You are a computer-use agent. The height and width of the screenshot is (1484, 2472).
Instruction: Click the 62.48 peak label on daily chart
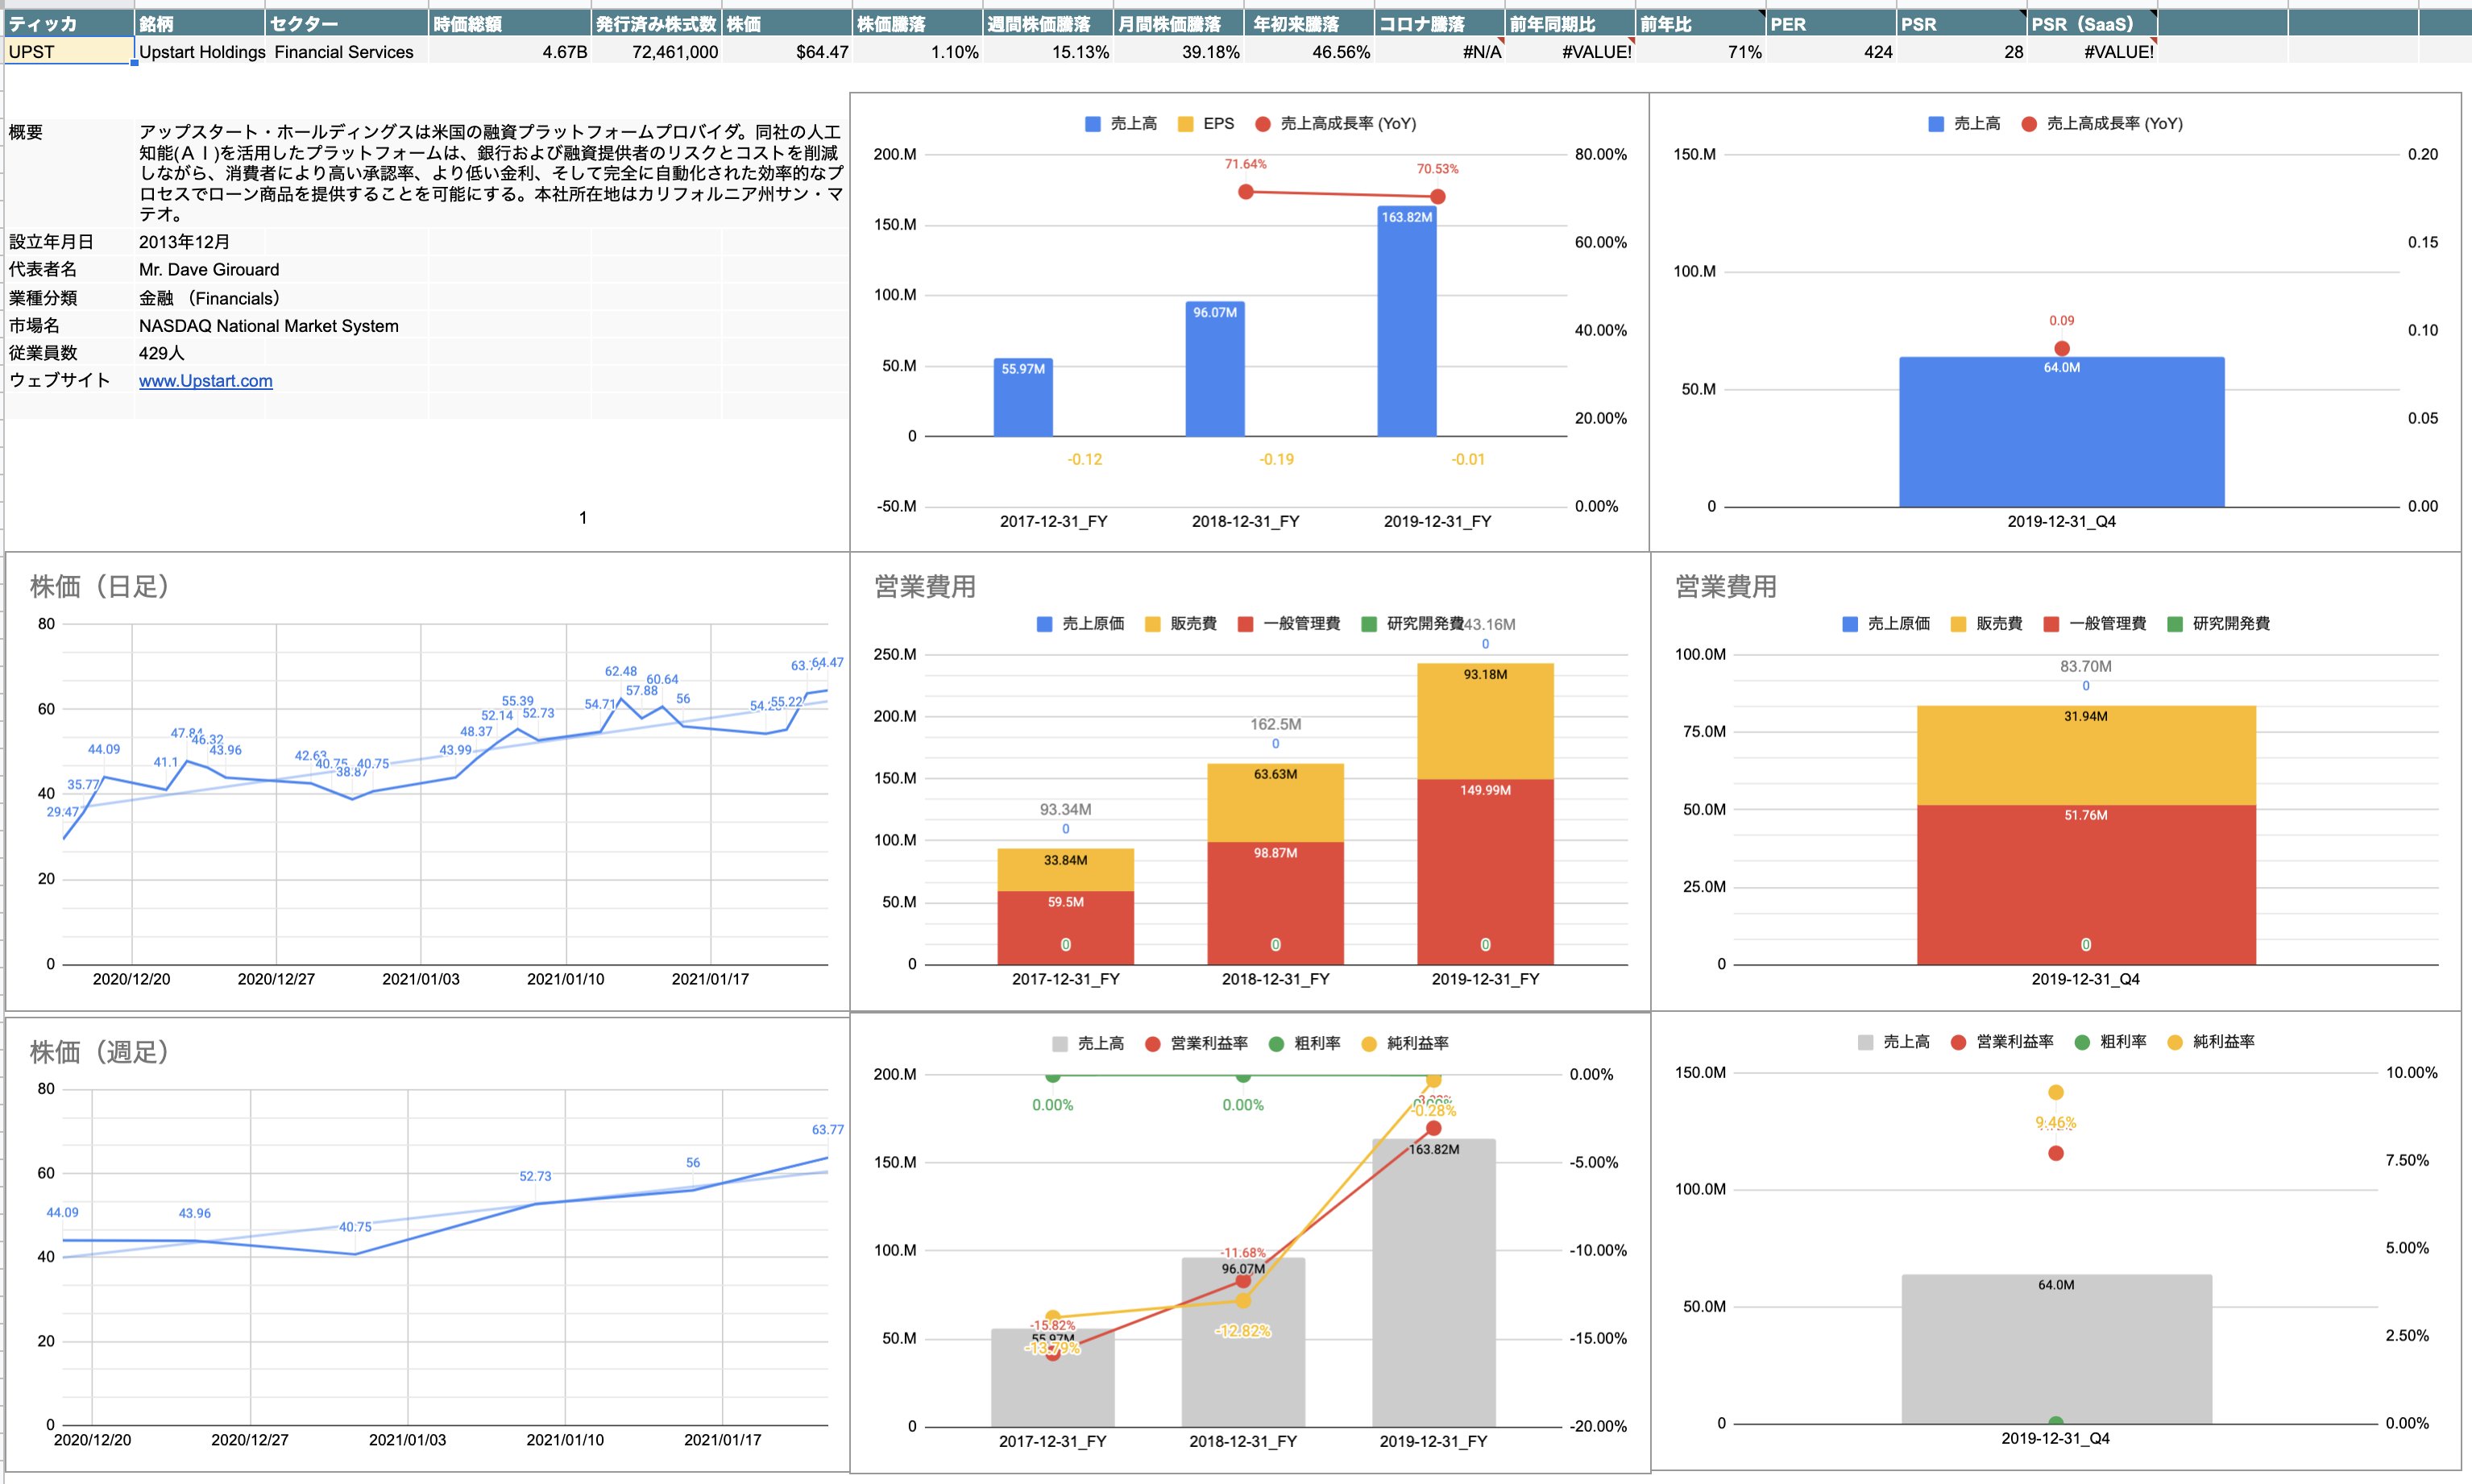coord(621,672)
